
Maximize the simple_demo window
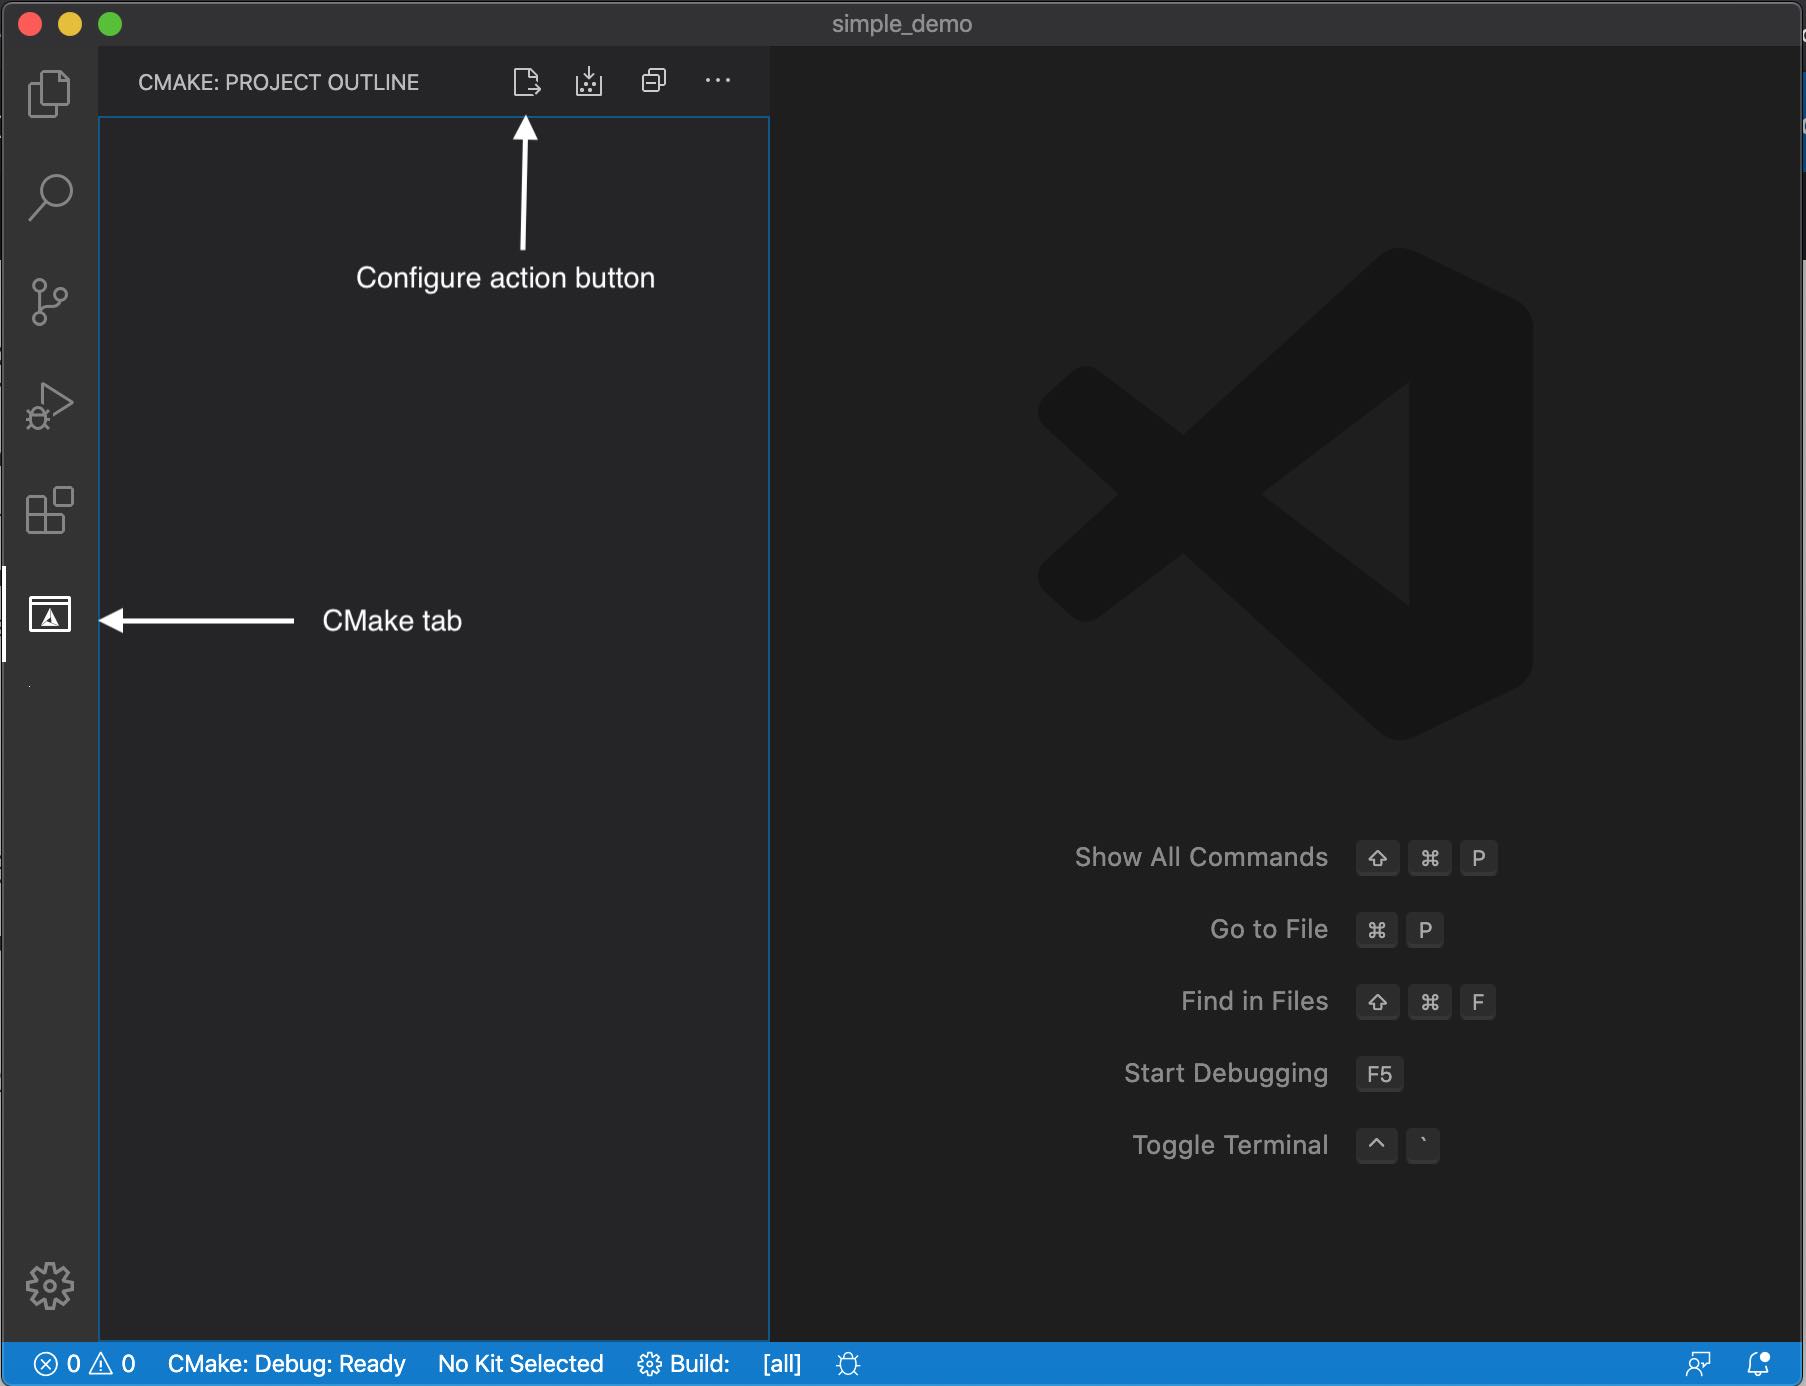110,24
